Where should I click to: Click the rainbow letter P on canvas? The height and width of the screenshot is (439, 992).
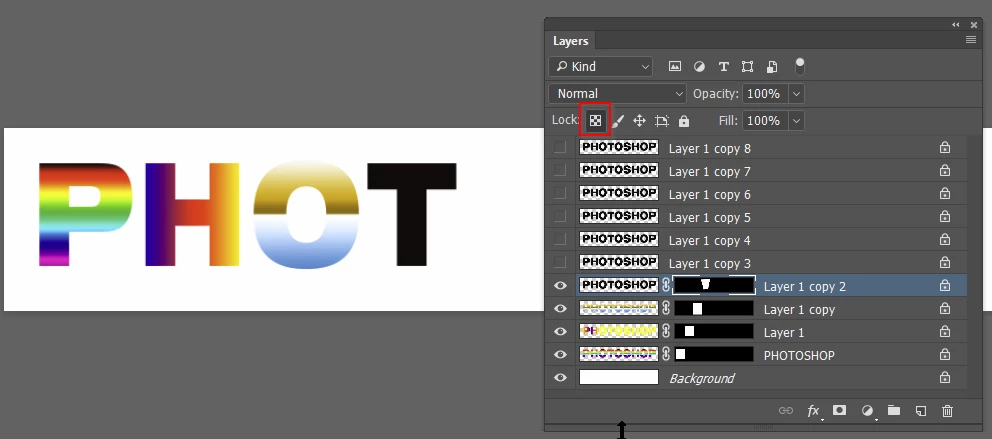coord(85,214)
